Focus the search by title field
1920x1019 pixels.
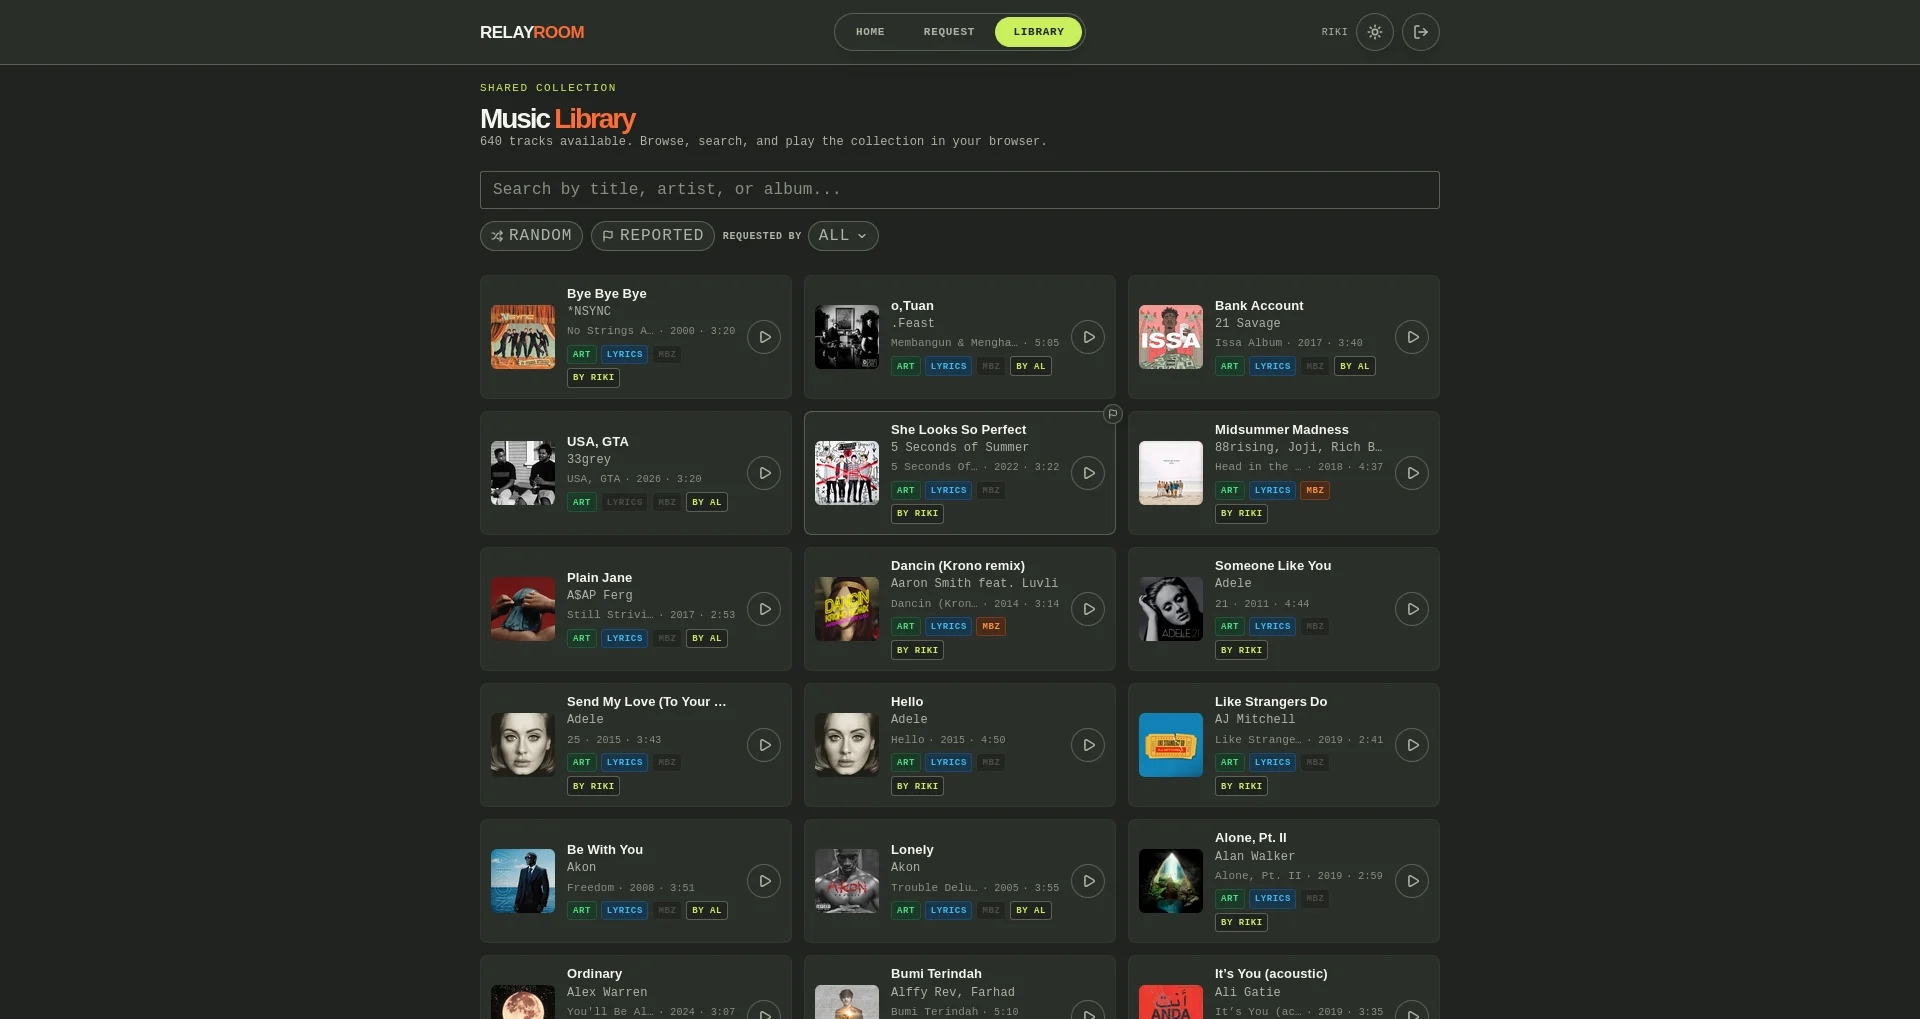960,190
